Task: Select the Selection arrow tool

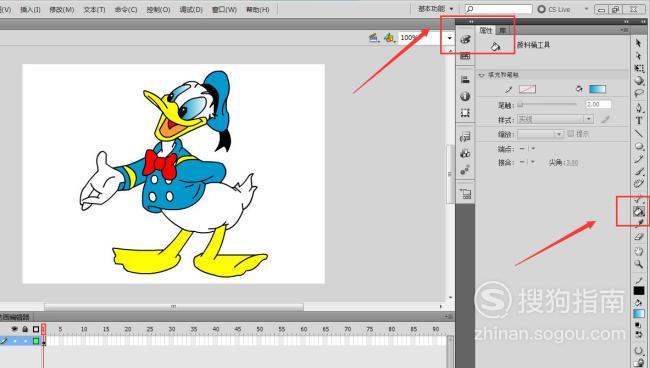Action: tap(638, 43)
